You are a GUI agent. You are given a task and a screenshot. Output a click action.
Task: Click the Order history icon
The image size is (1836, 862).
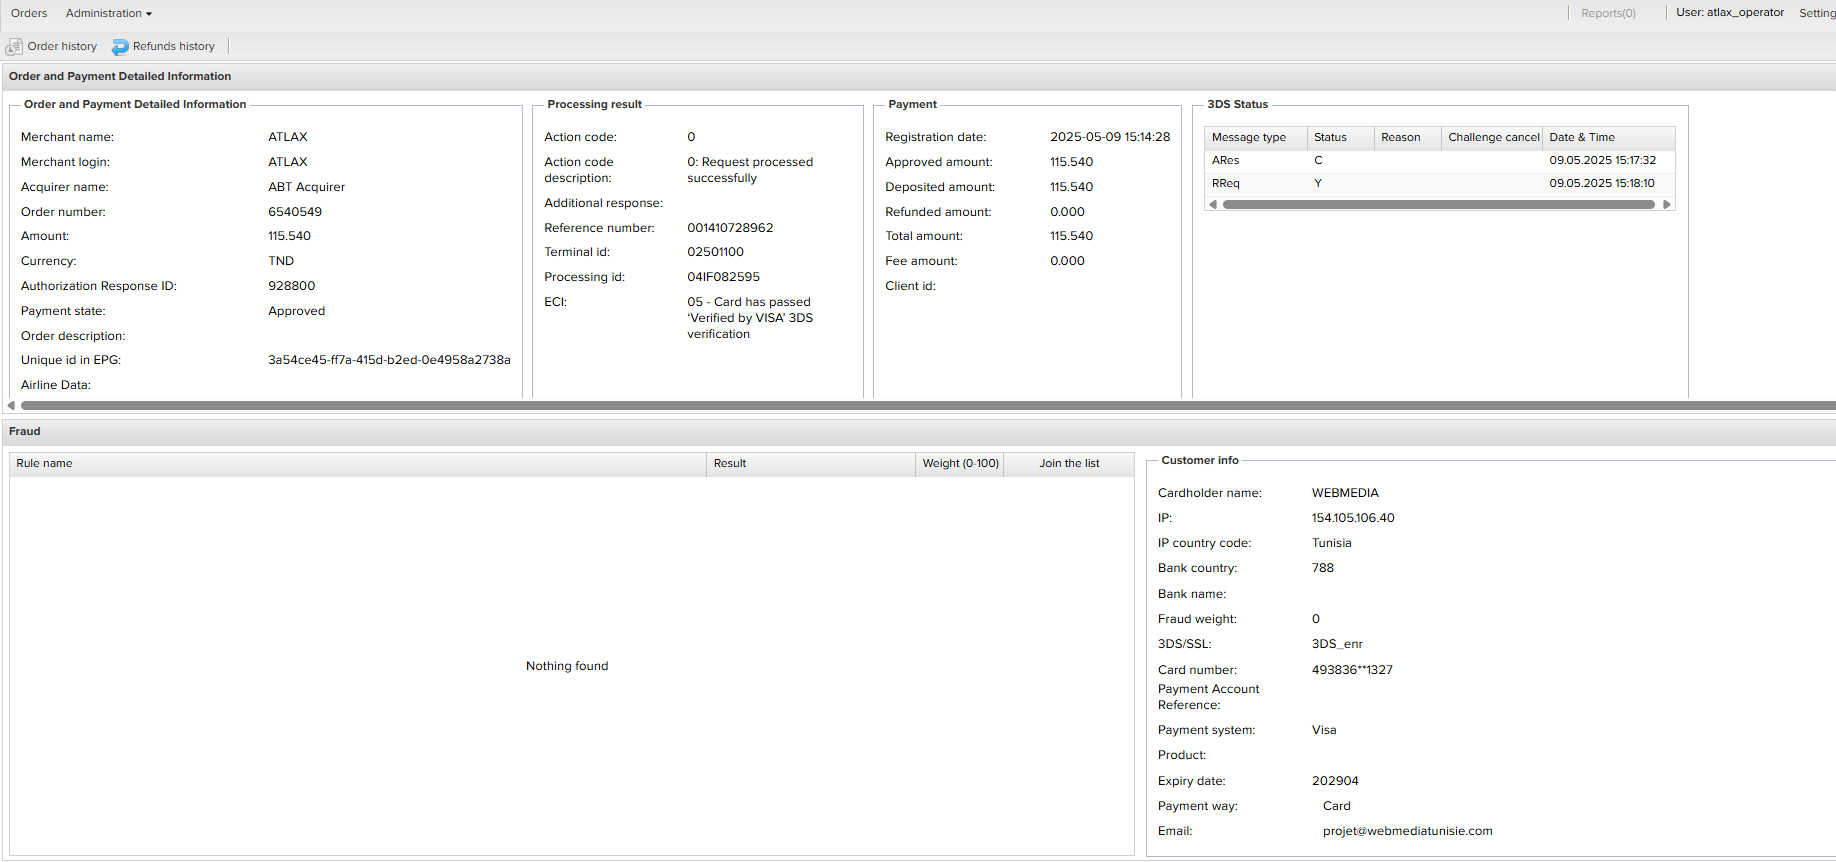[x=14, y=47]
